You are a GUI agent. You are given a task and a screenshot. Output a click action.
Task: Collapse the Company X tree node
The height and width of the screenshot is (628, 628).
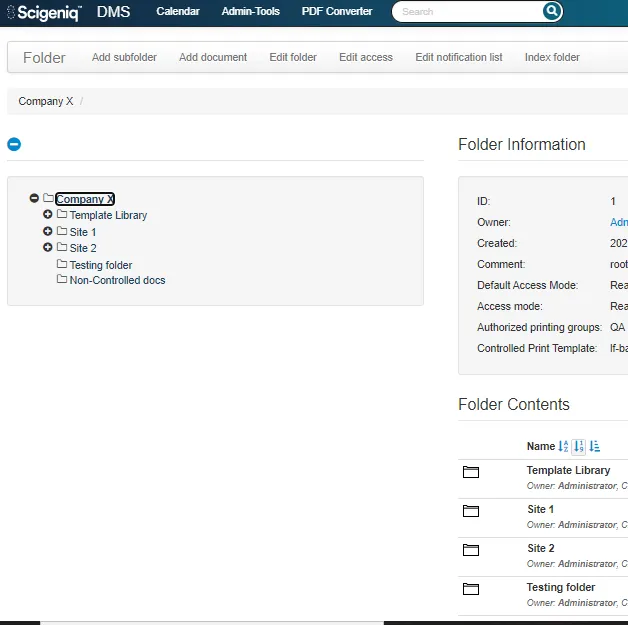(34, 199)
